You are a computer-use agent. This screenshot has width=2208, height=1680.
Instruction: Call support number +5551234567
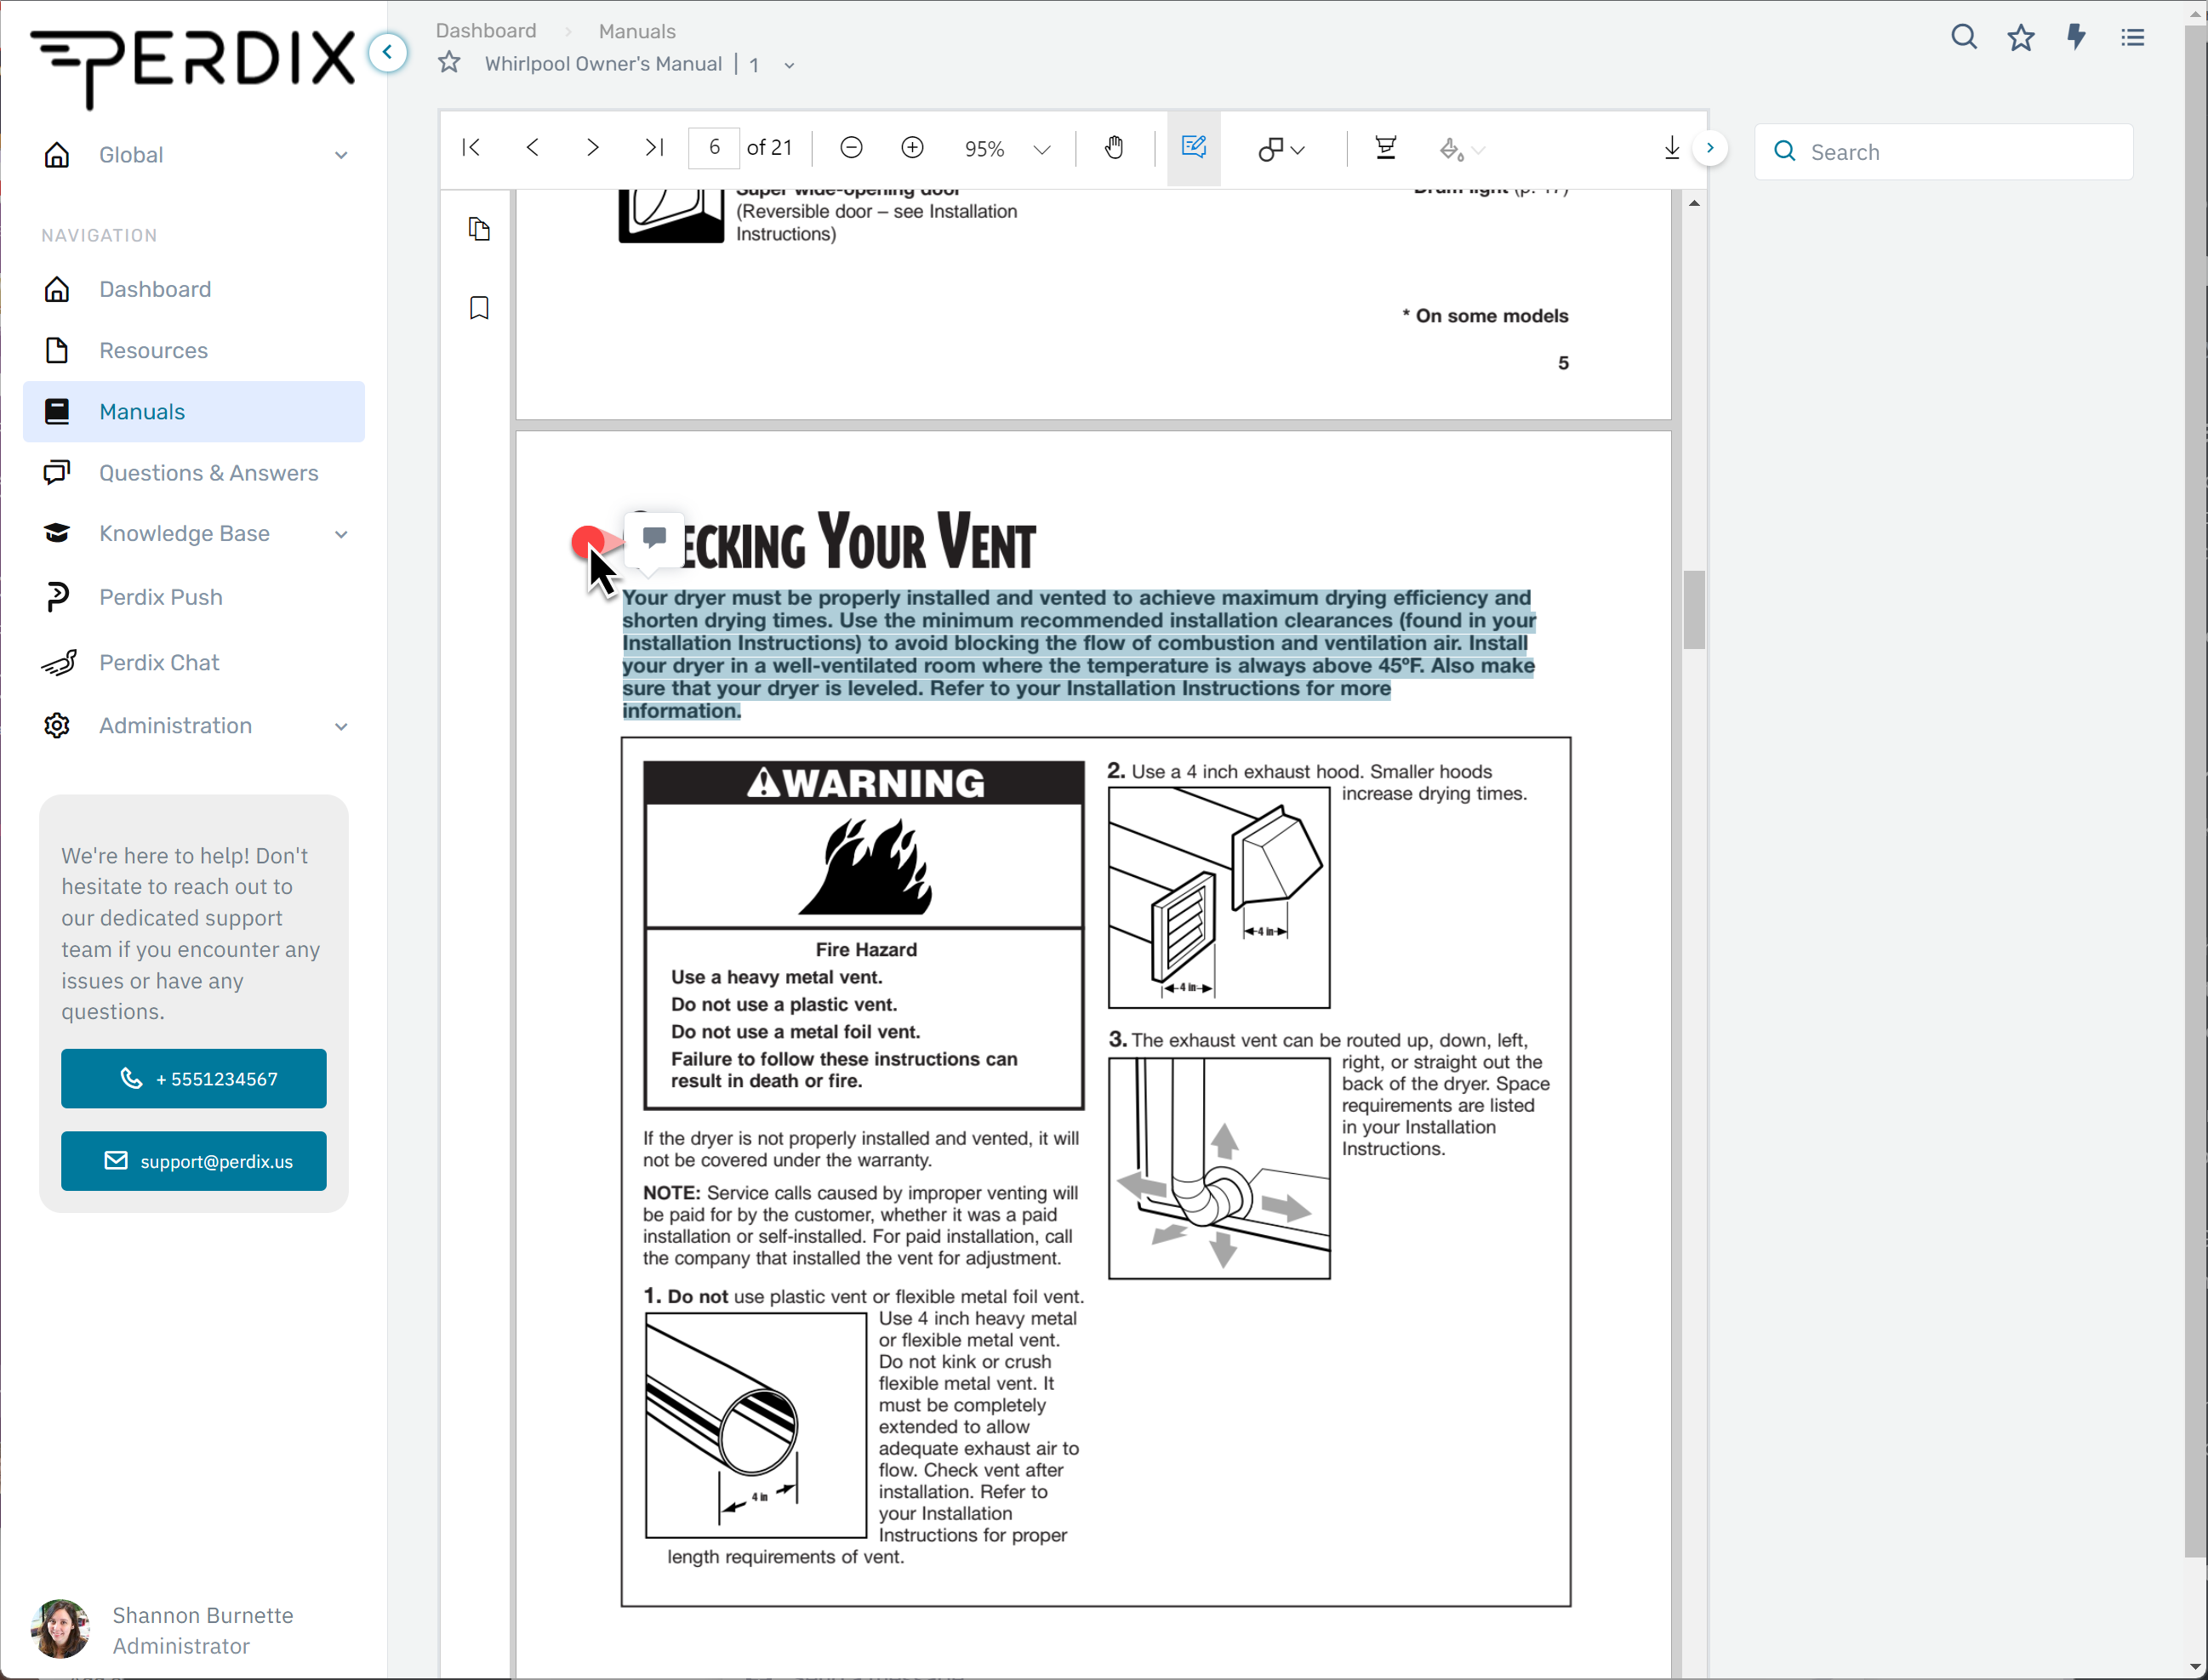click(194, 1078)
